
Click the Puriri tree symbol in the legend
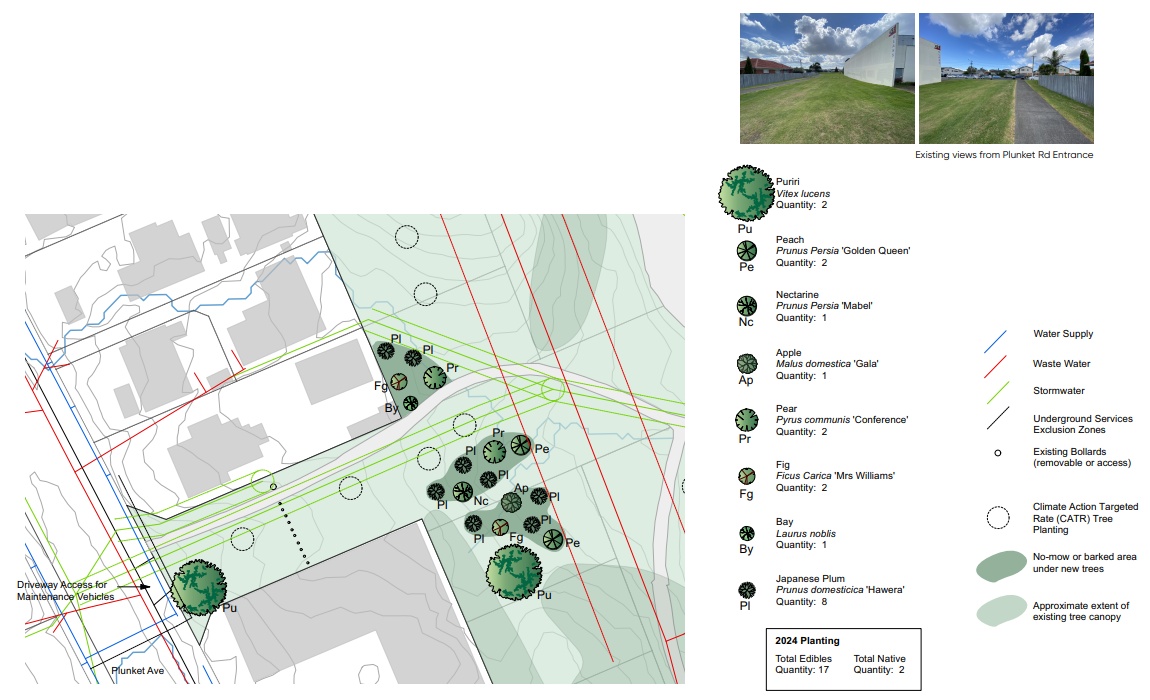[746, 193]
